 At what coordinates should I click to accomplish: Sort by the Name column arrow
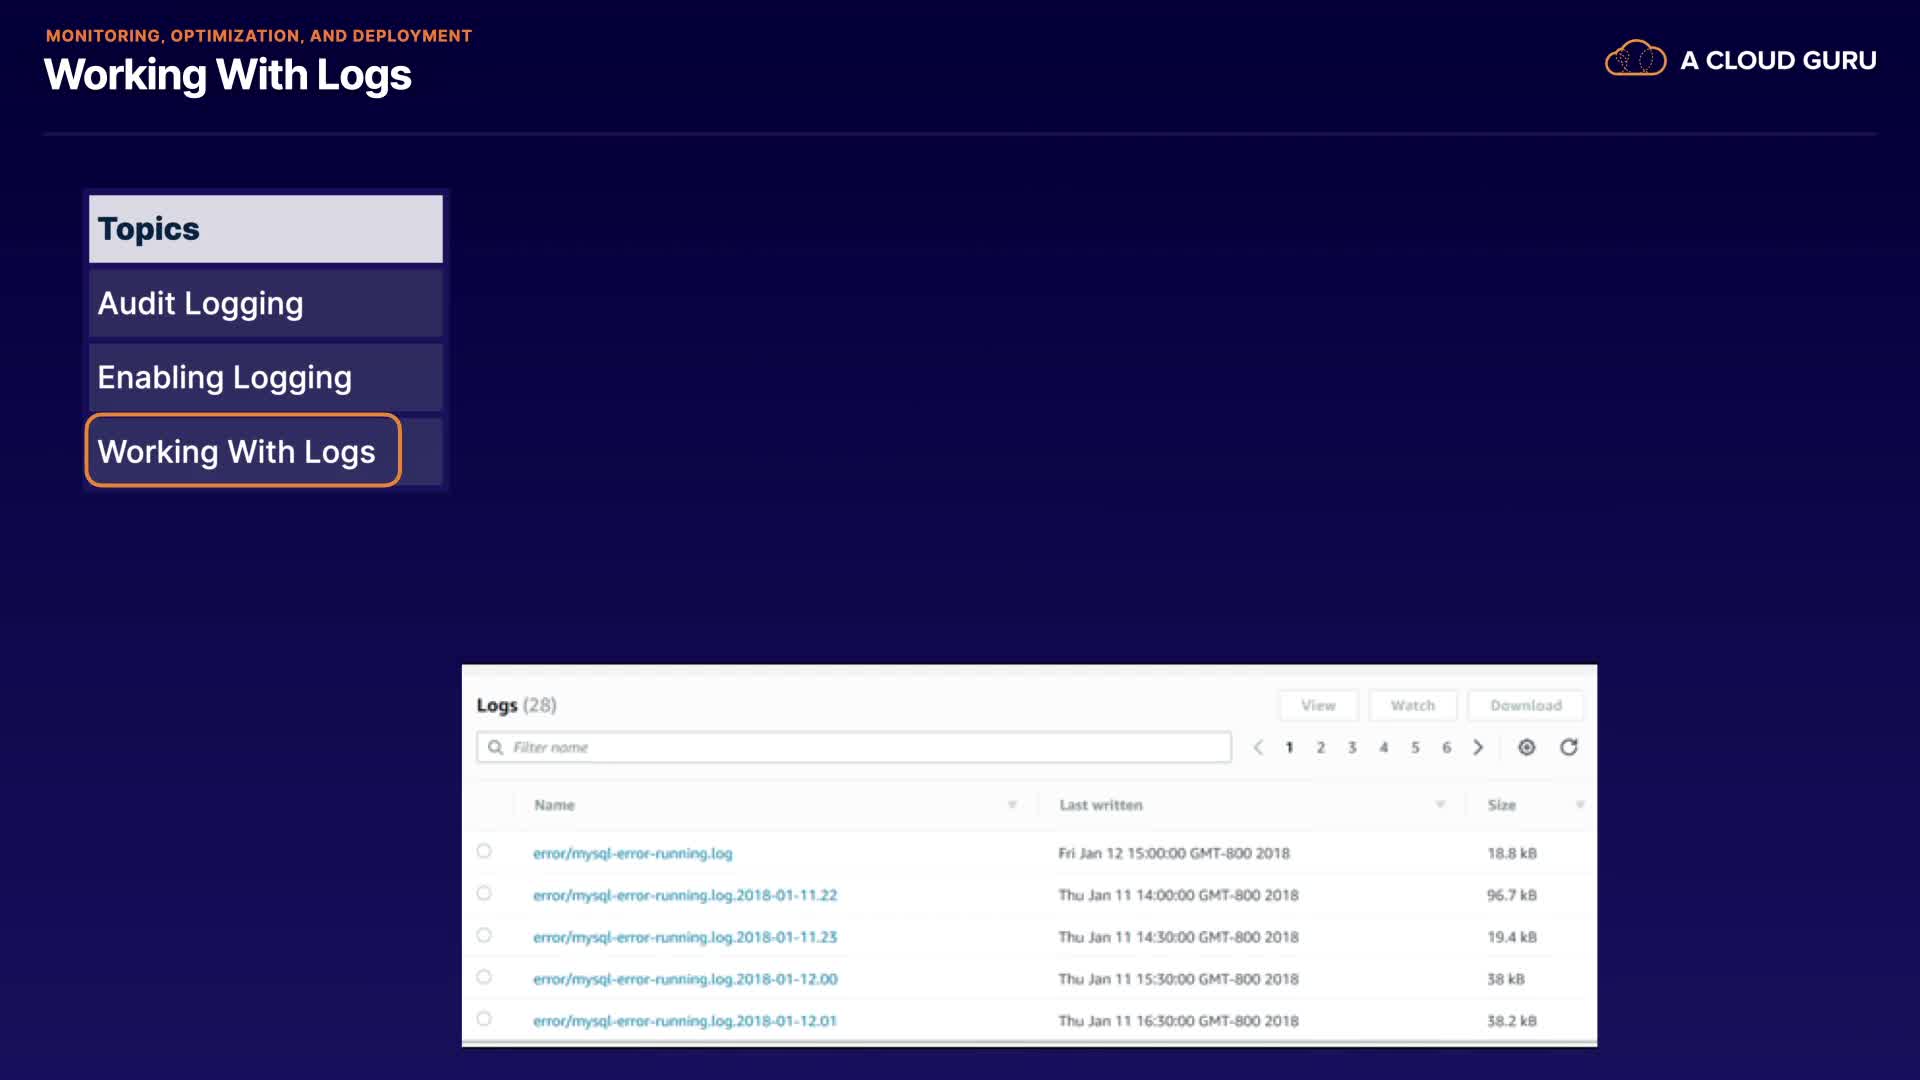[x=1012, y=805]
